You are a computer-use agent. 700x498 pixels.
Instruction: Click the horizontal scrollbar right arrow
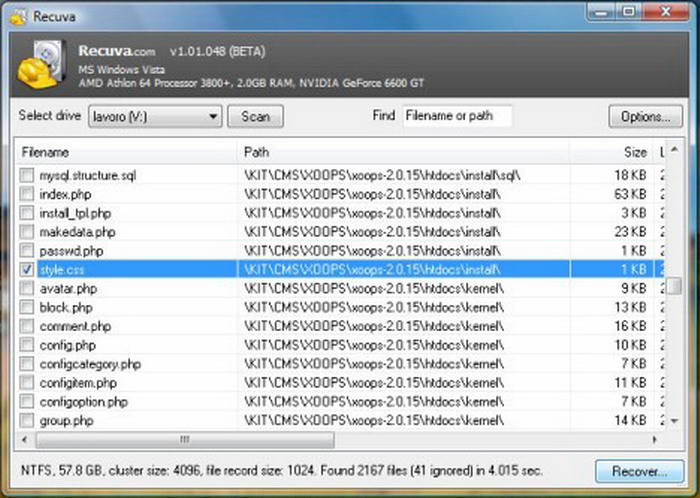[655, 440]
